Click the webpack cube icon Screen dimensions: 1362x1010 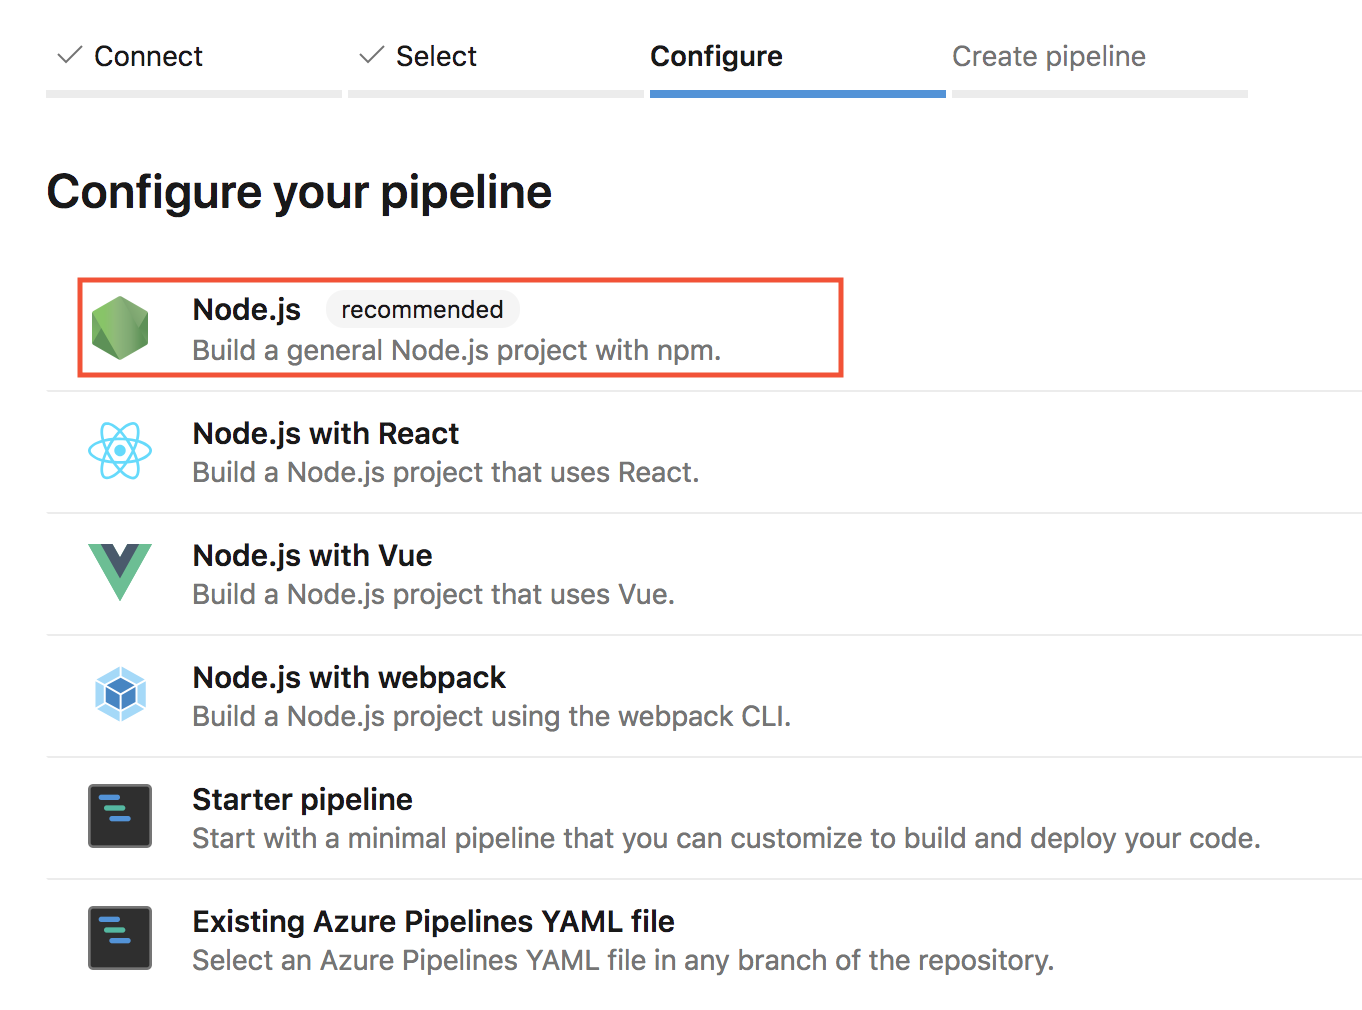tap(120, 694)
